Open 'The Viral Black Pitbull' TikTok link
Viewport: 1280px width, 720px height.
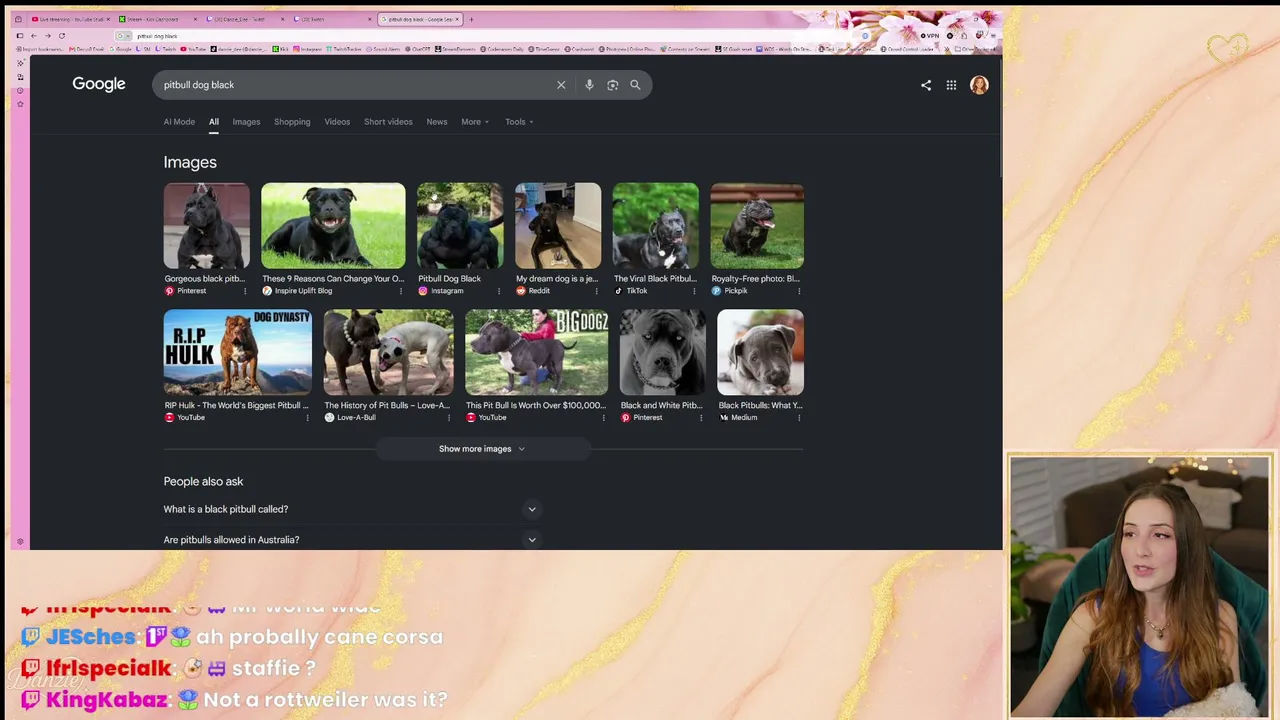coord(656,279)
